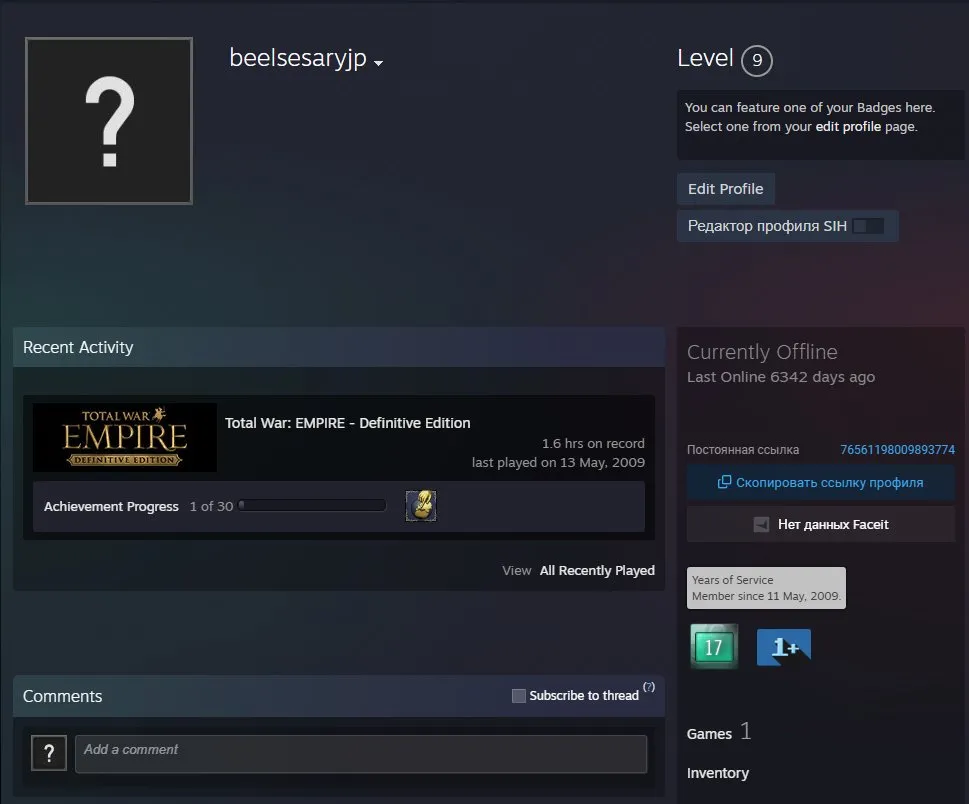Click the Add a comment input field
The image size is (969, 804).
[x=361, y=754]
